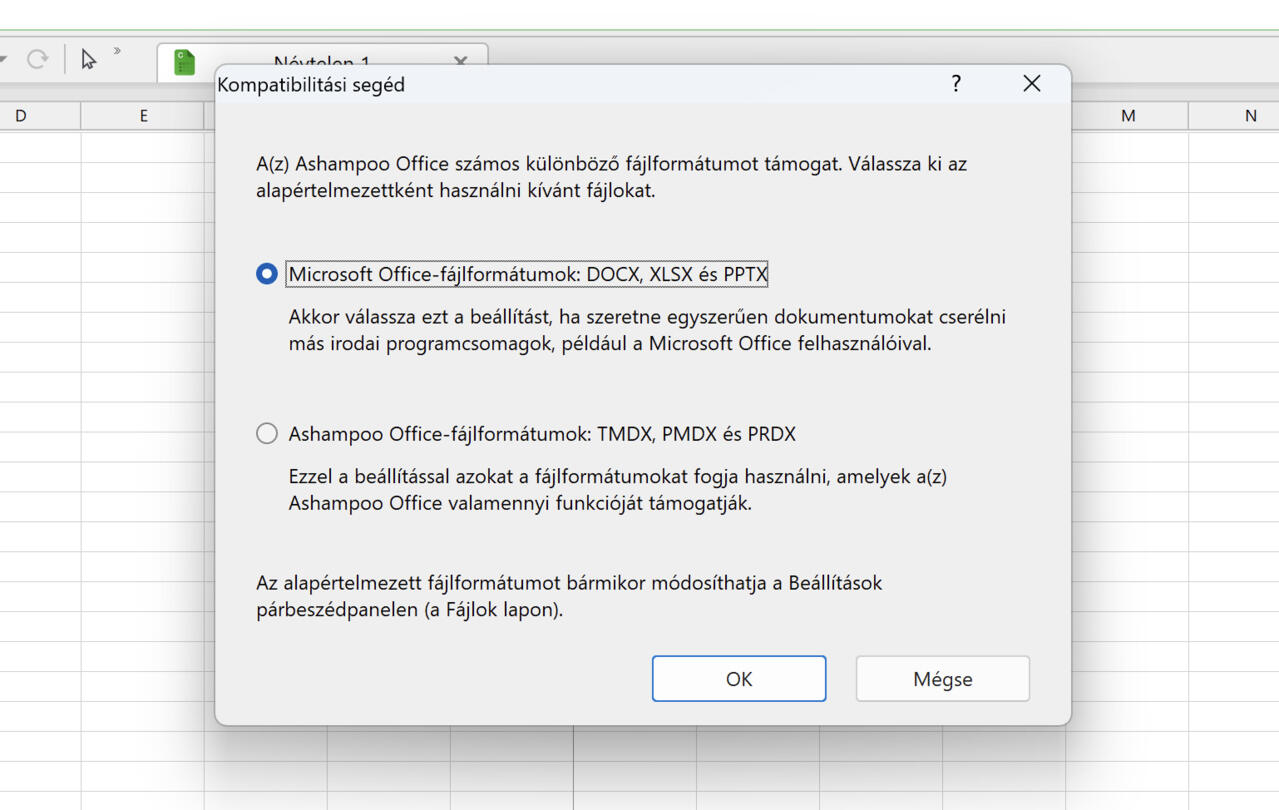Click the redo arrow icon in toolbar
The image size is (1279, 810).
point(38,59)
